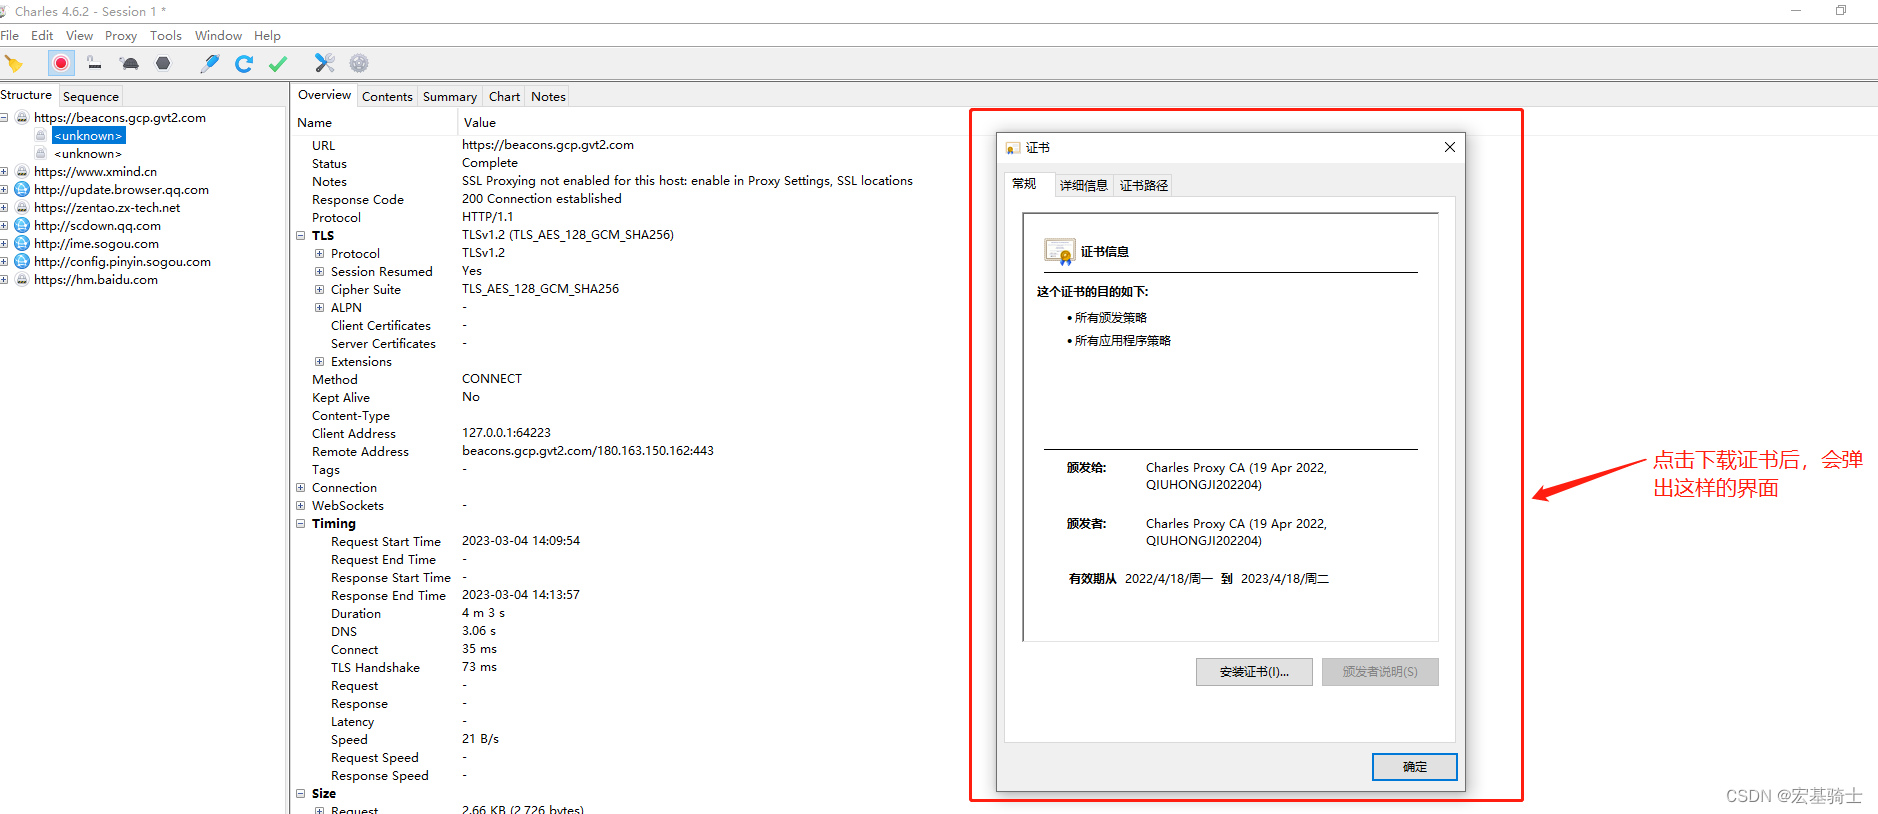Open the Tools menu

(166, 36)
